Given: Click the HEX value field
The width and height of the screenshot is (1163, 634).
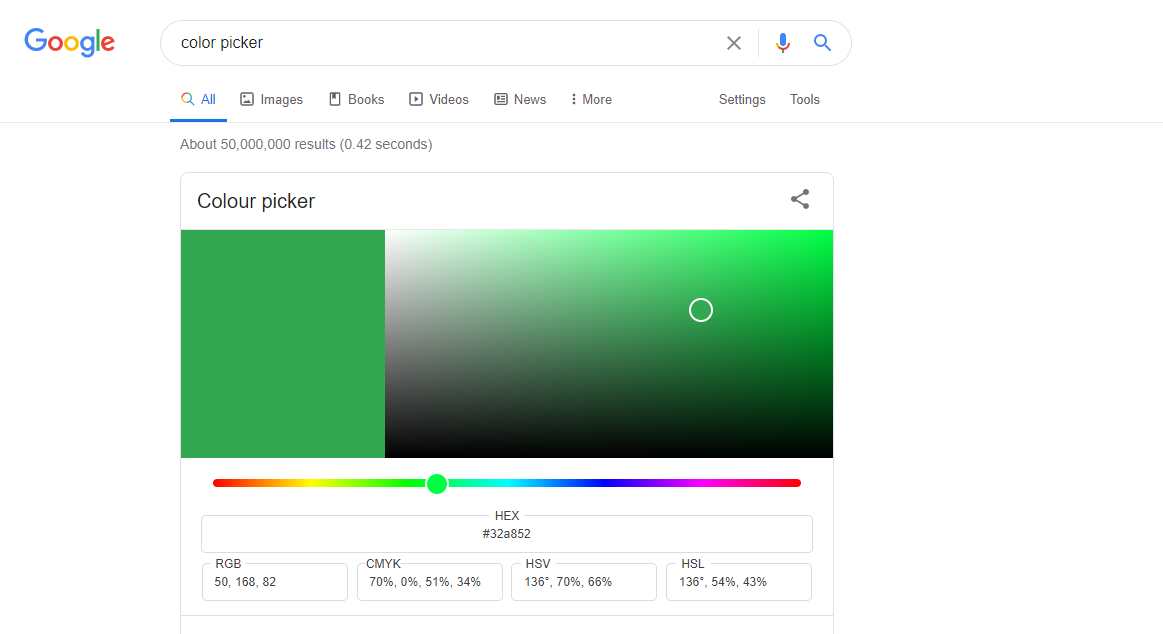Looking at the screenshot, I should pos(507,534).
